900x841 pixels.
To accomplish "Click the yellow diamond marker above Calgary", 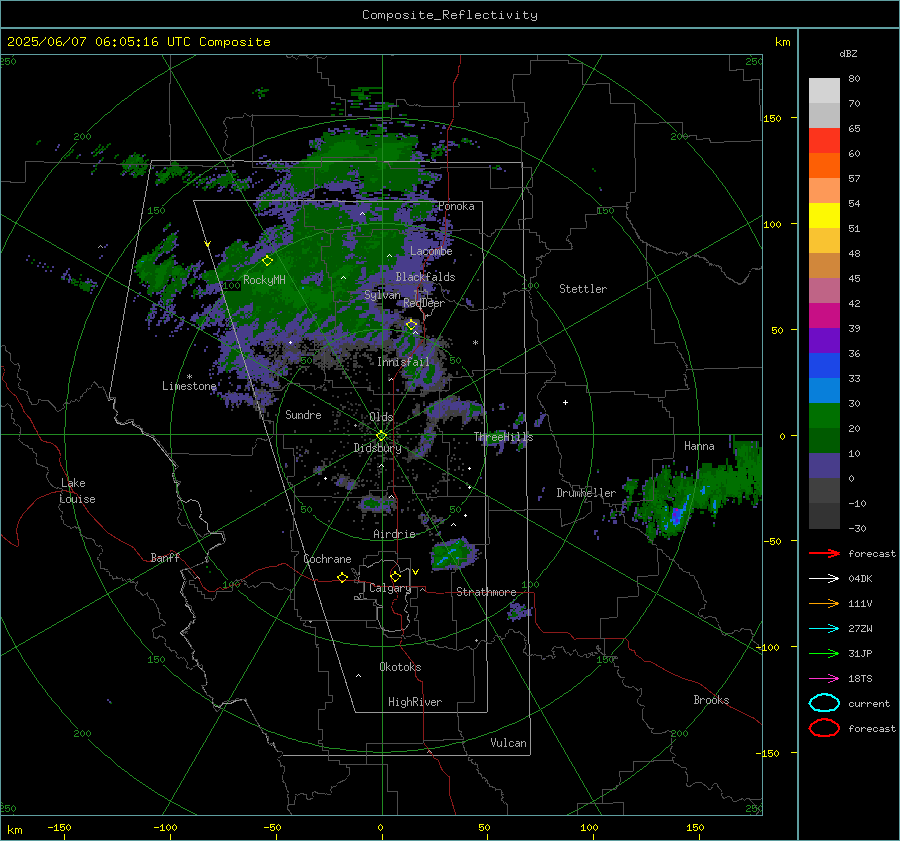I will (x=395, y=576).
